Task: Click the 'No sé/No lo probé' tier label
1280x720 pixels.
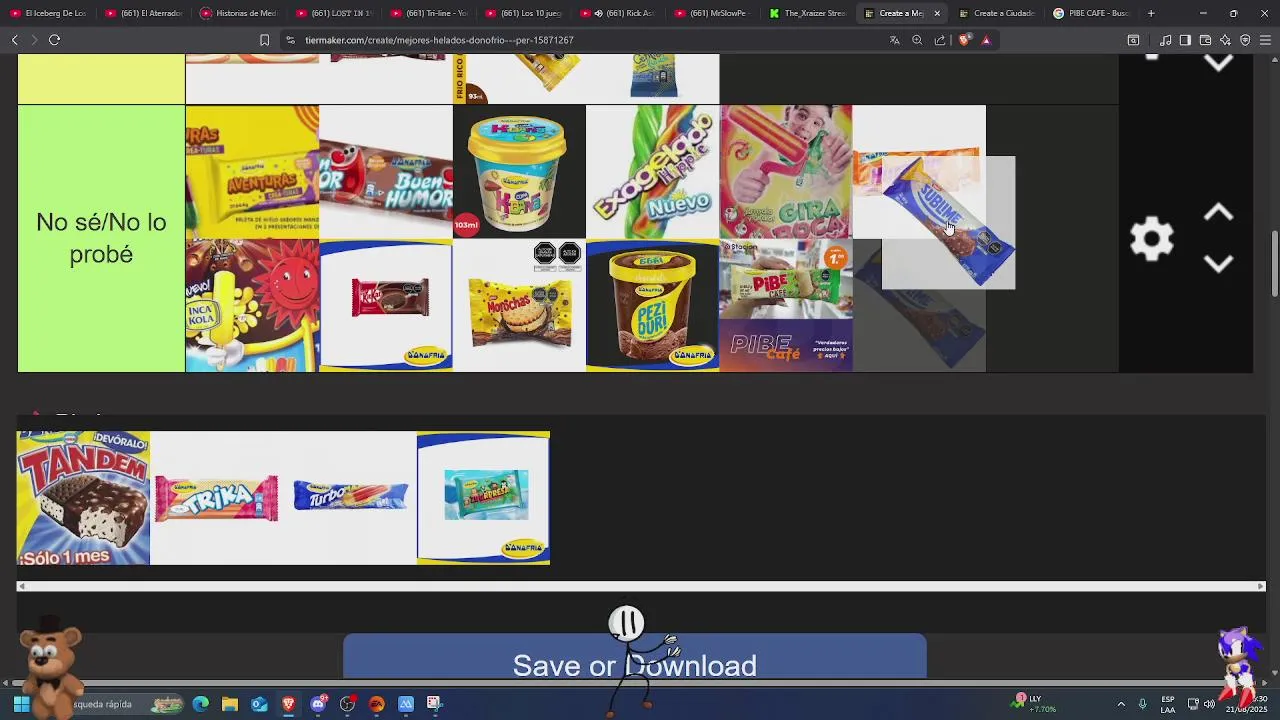Action: [101, 238]
